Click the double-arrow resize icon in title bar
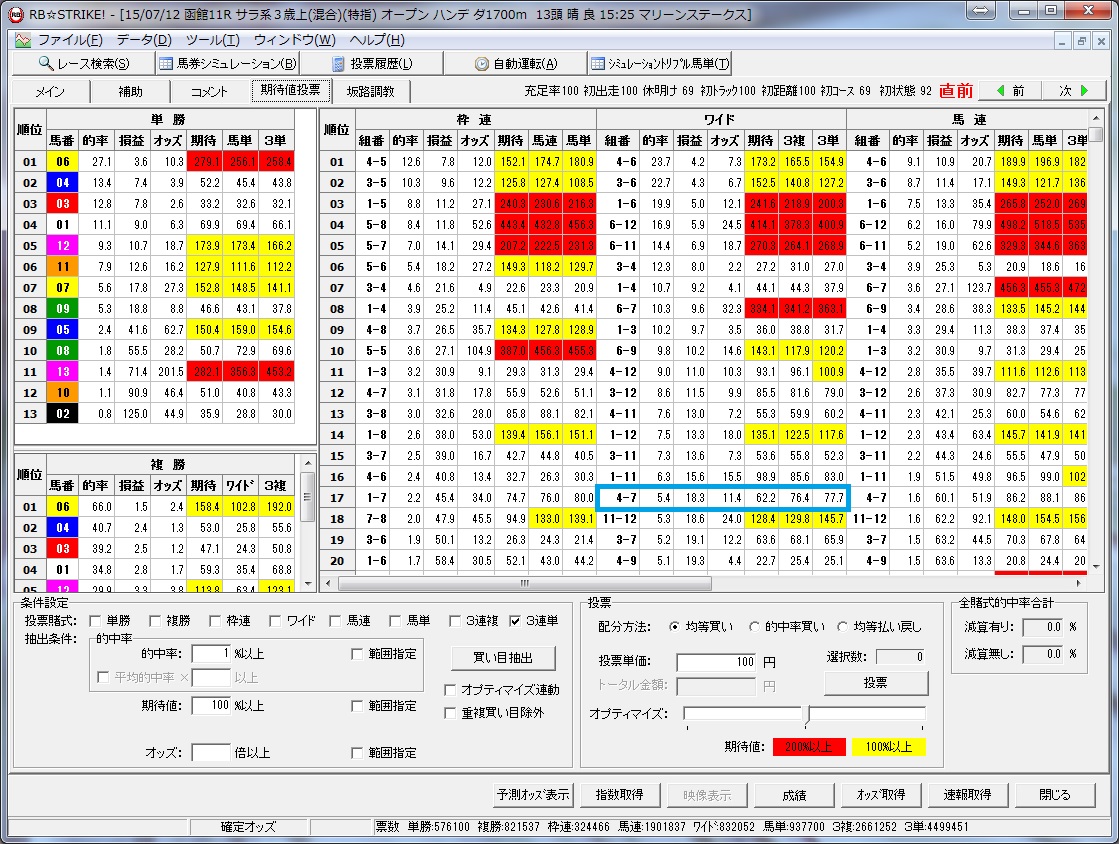 pyautogui.click(x=981, y=10)
